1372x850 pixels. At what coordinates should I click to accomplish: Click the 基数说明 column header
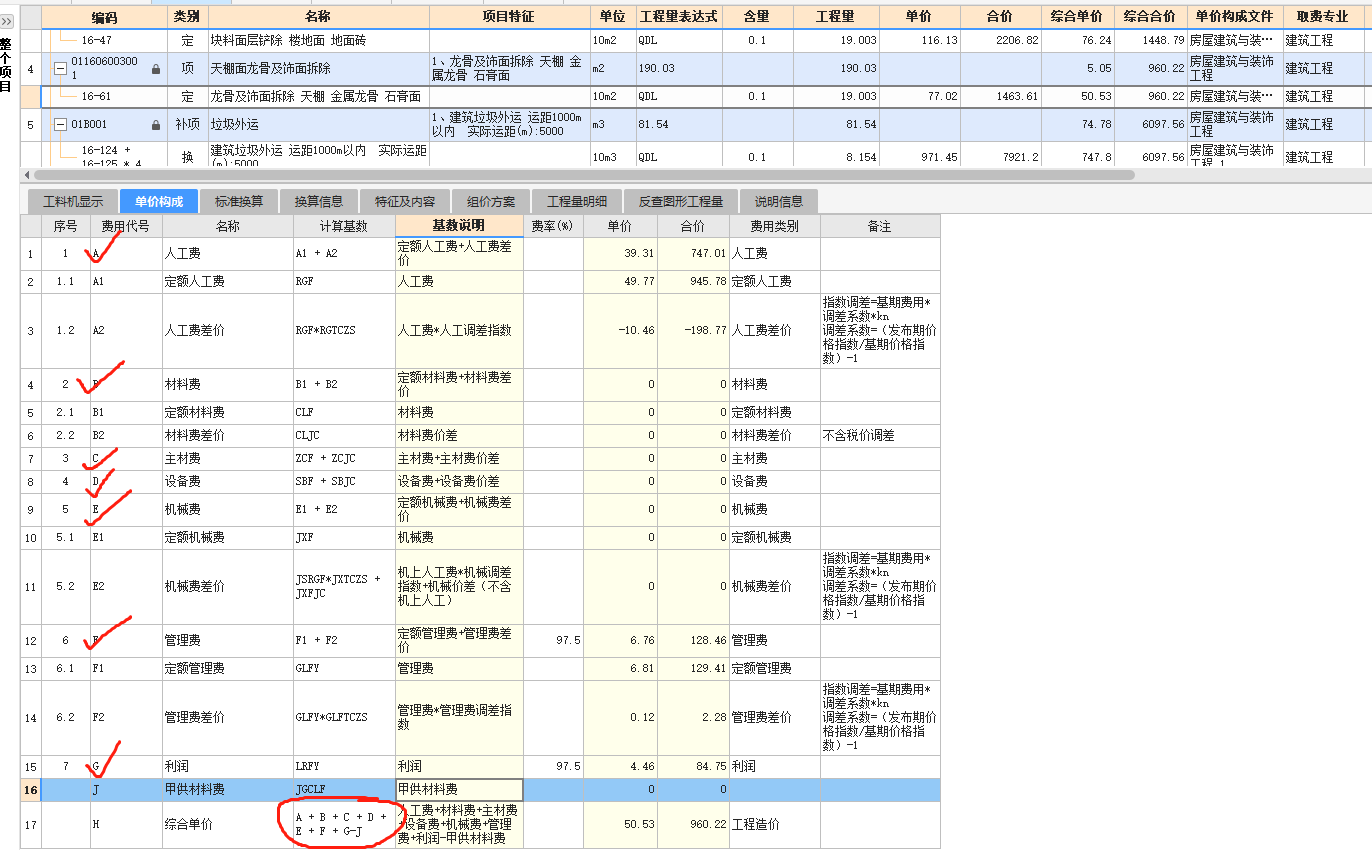coord(459,226)
